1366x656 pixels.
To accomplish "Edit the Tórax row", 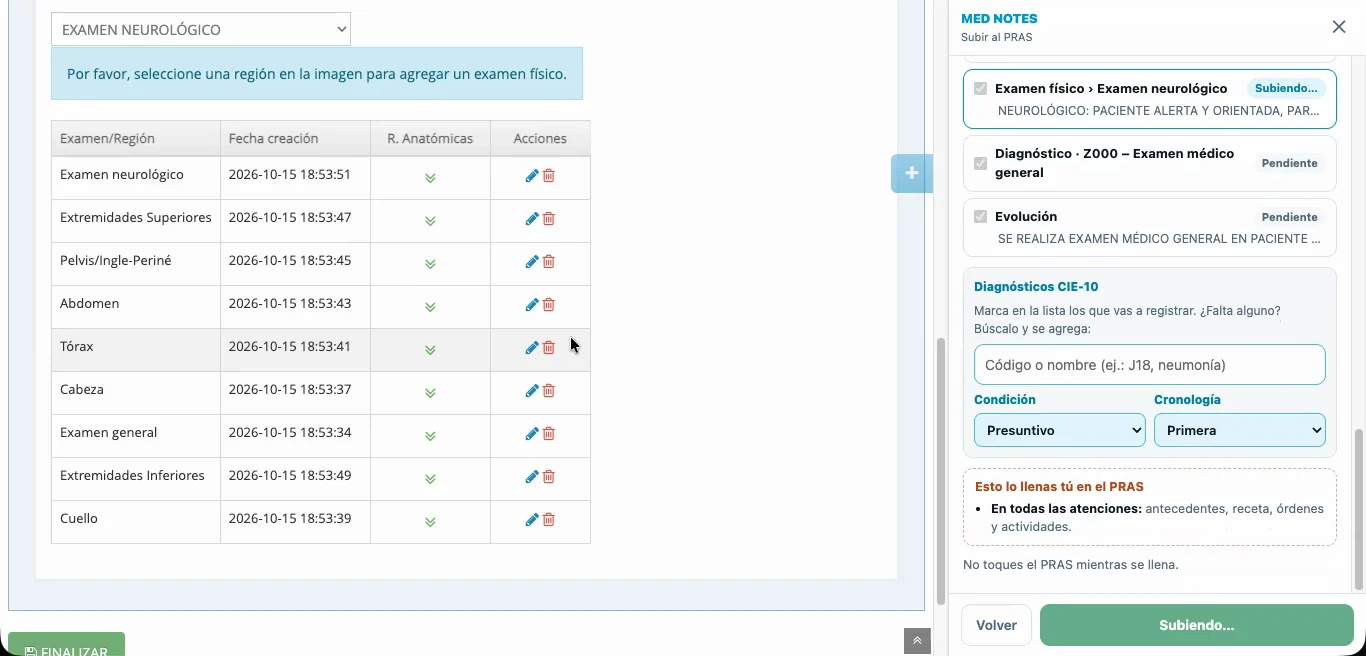I will tap(532, 348).
